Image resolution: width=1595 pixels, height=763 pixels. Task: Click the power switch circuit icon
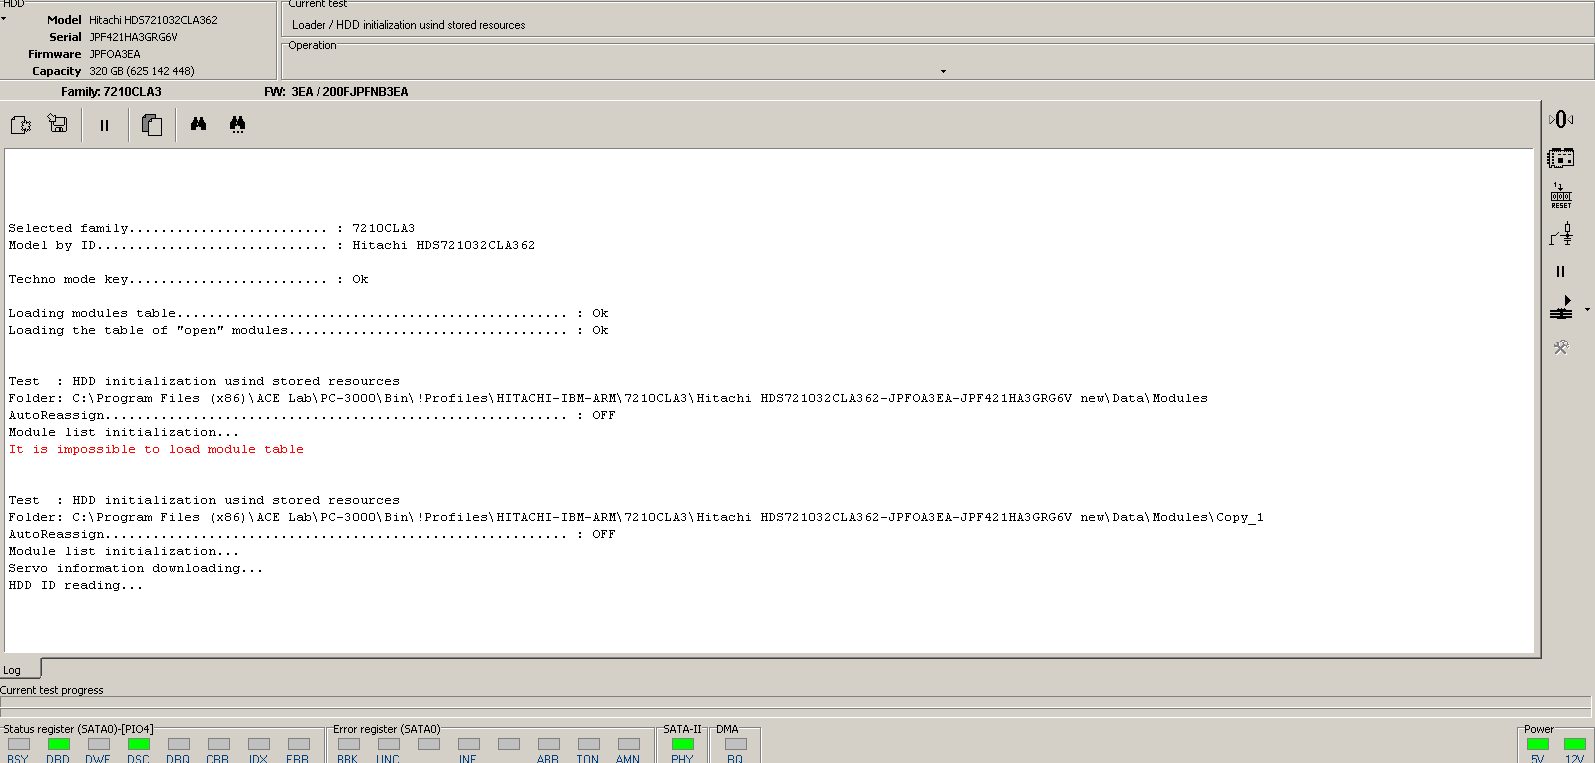pos(1561,234)
